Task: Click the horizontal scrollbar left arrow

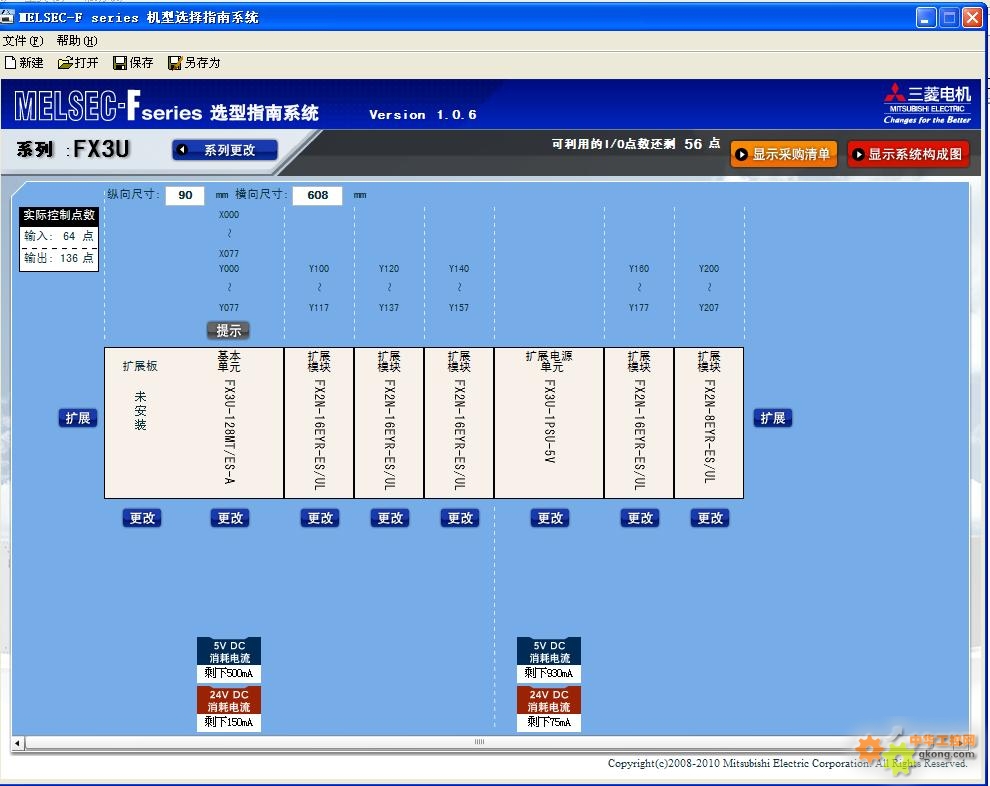Action: [18, 743]
